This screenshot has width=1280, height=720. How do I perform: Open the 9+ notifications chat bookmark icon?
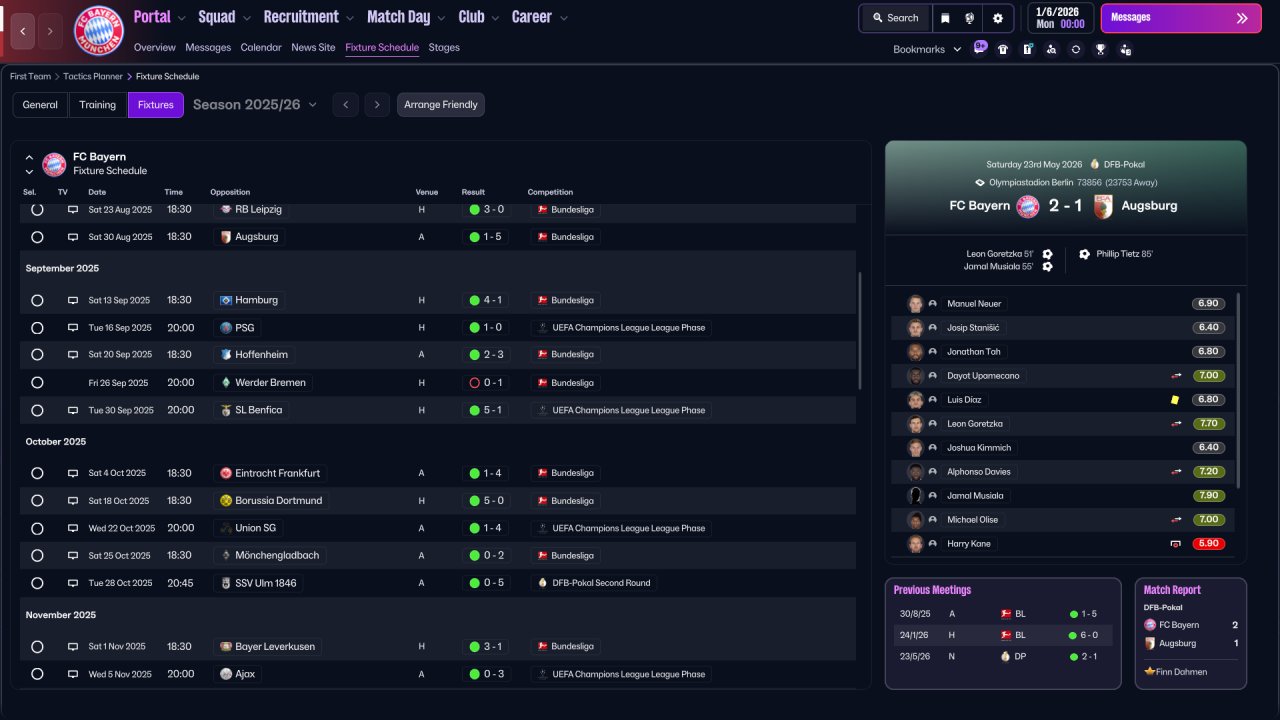980,48
